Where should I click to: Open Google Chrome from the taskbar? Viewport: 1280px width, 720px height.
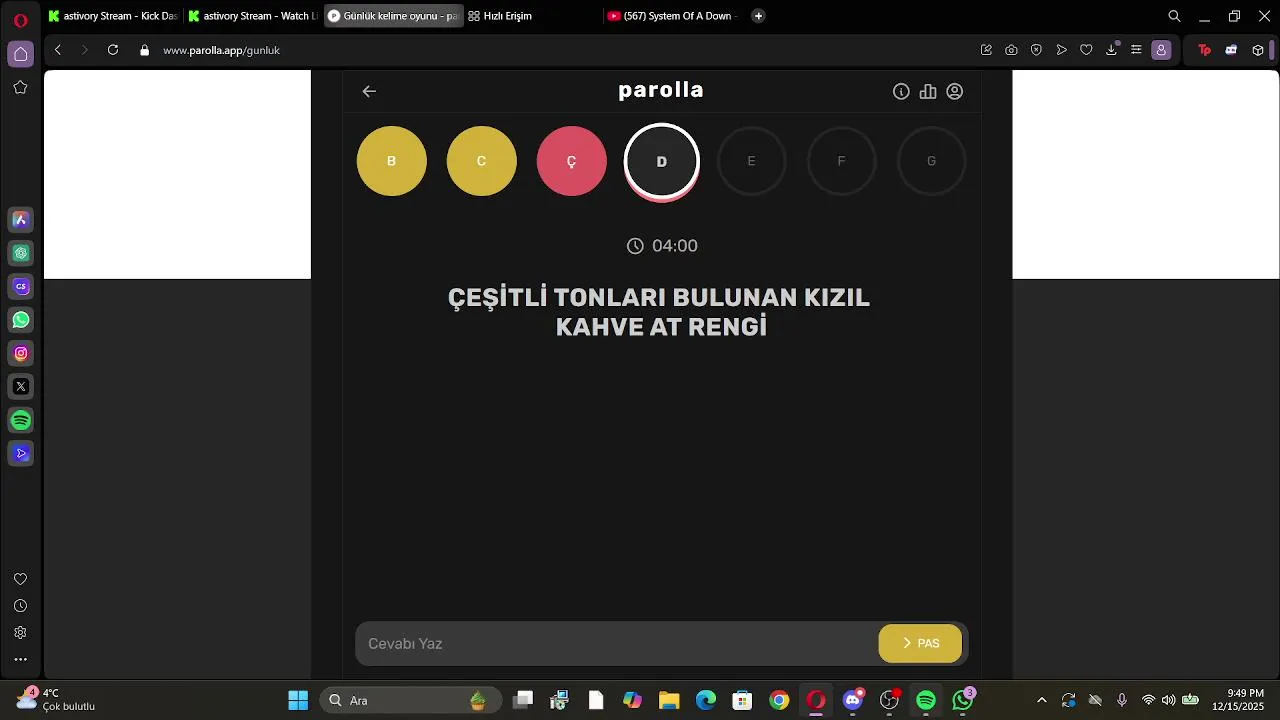tap(779, 700)
